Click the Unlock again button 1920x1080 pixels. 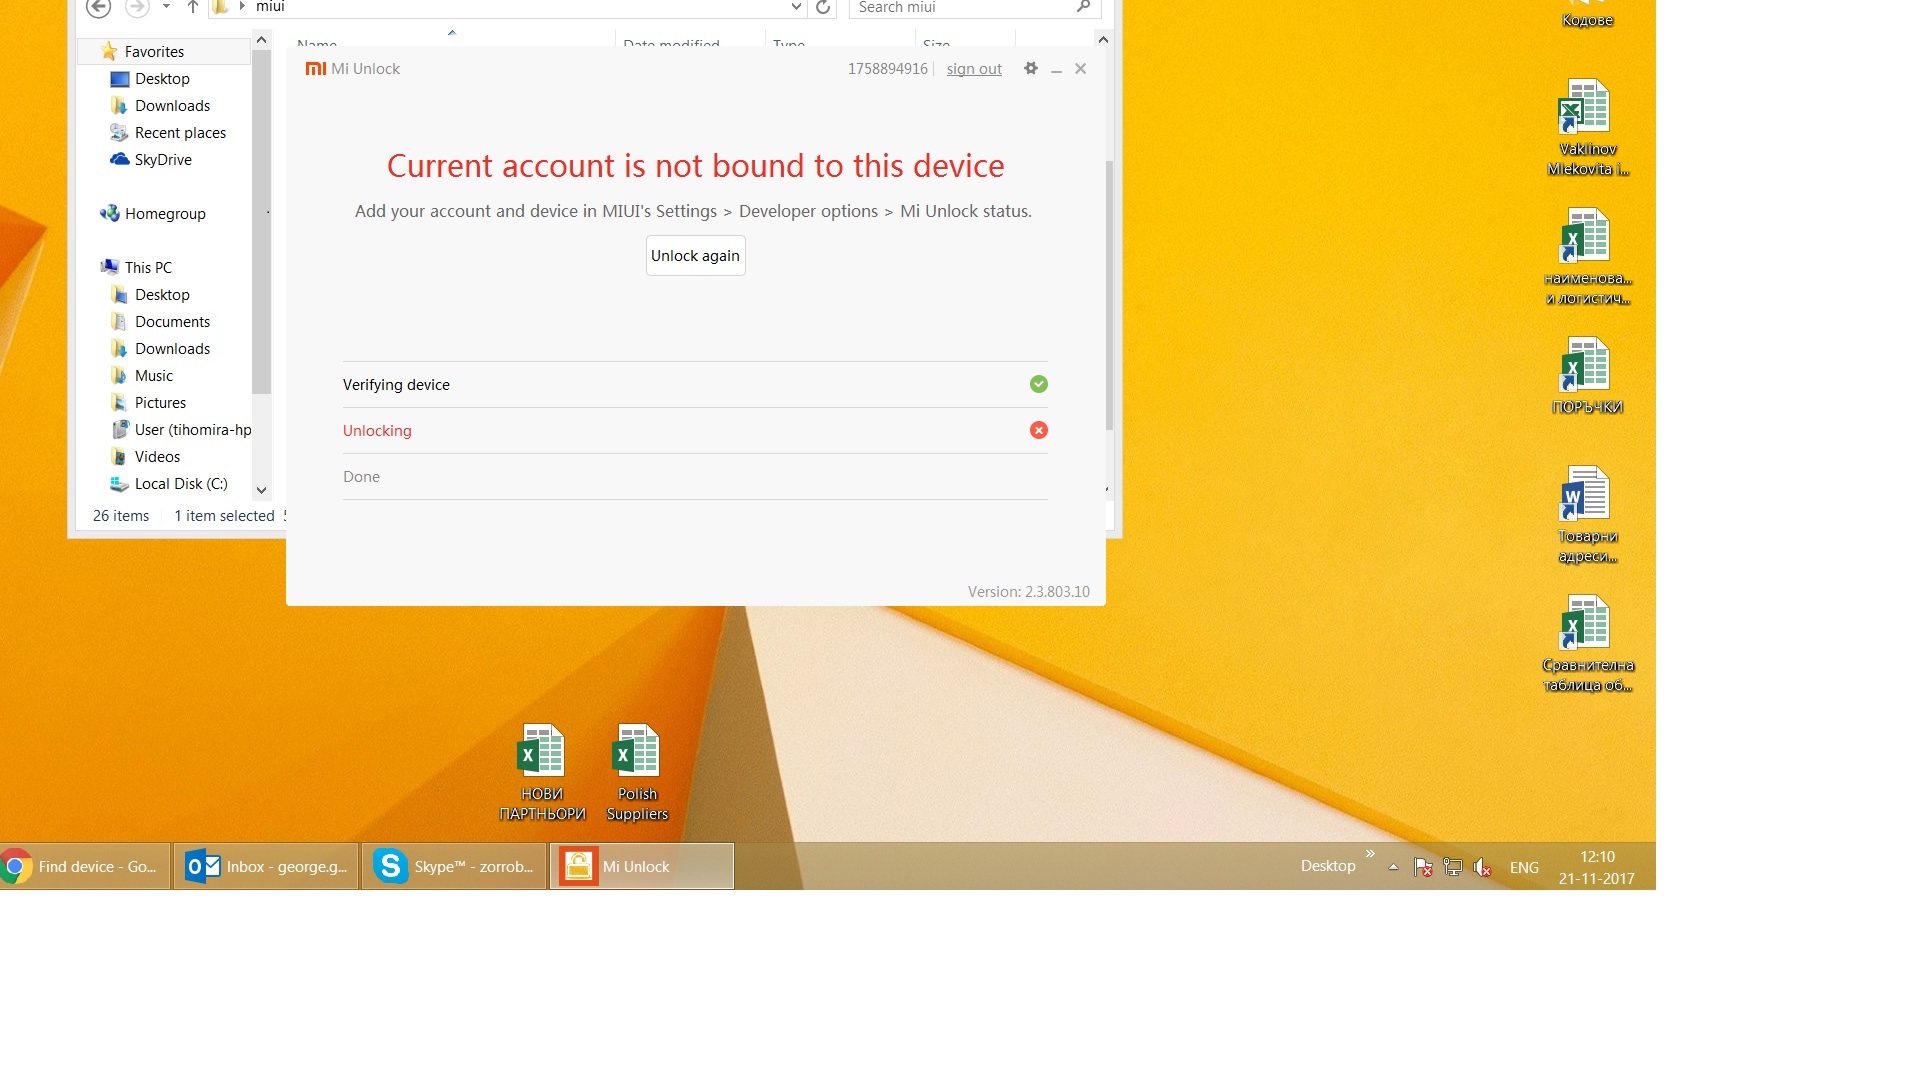695,256
